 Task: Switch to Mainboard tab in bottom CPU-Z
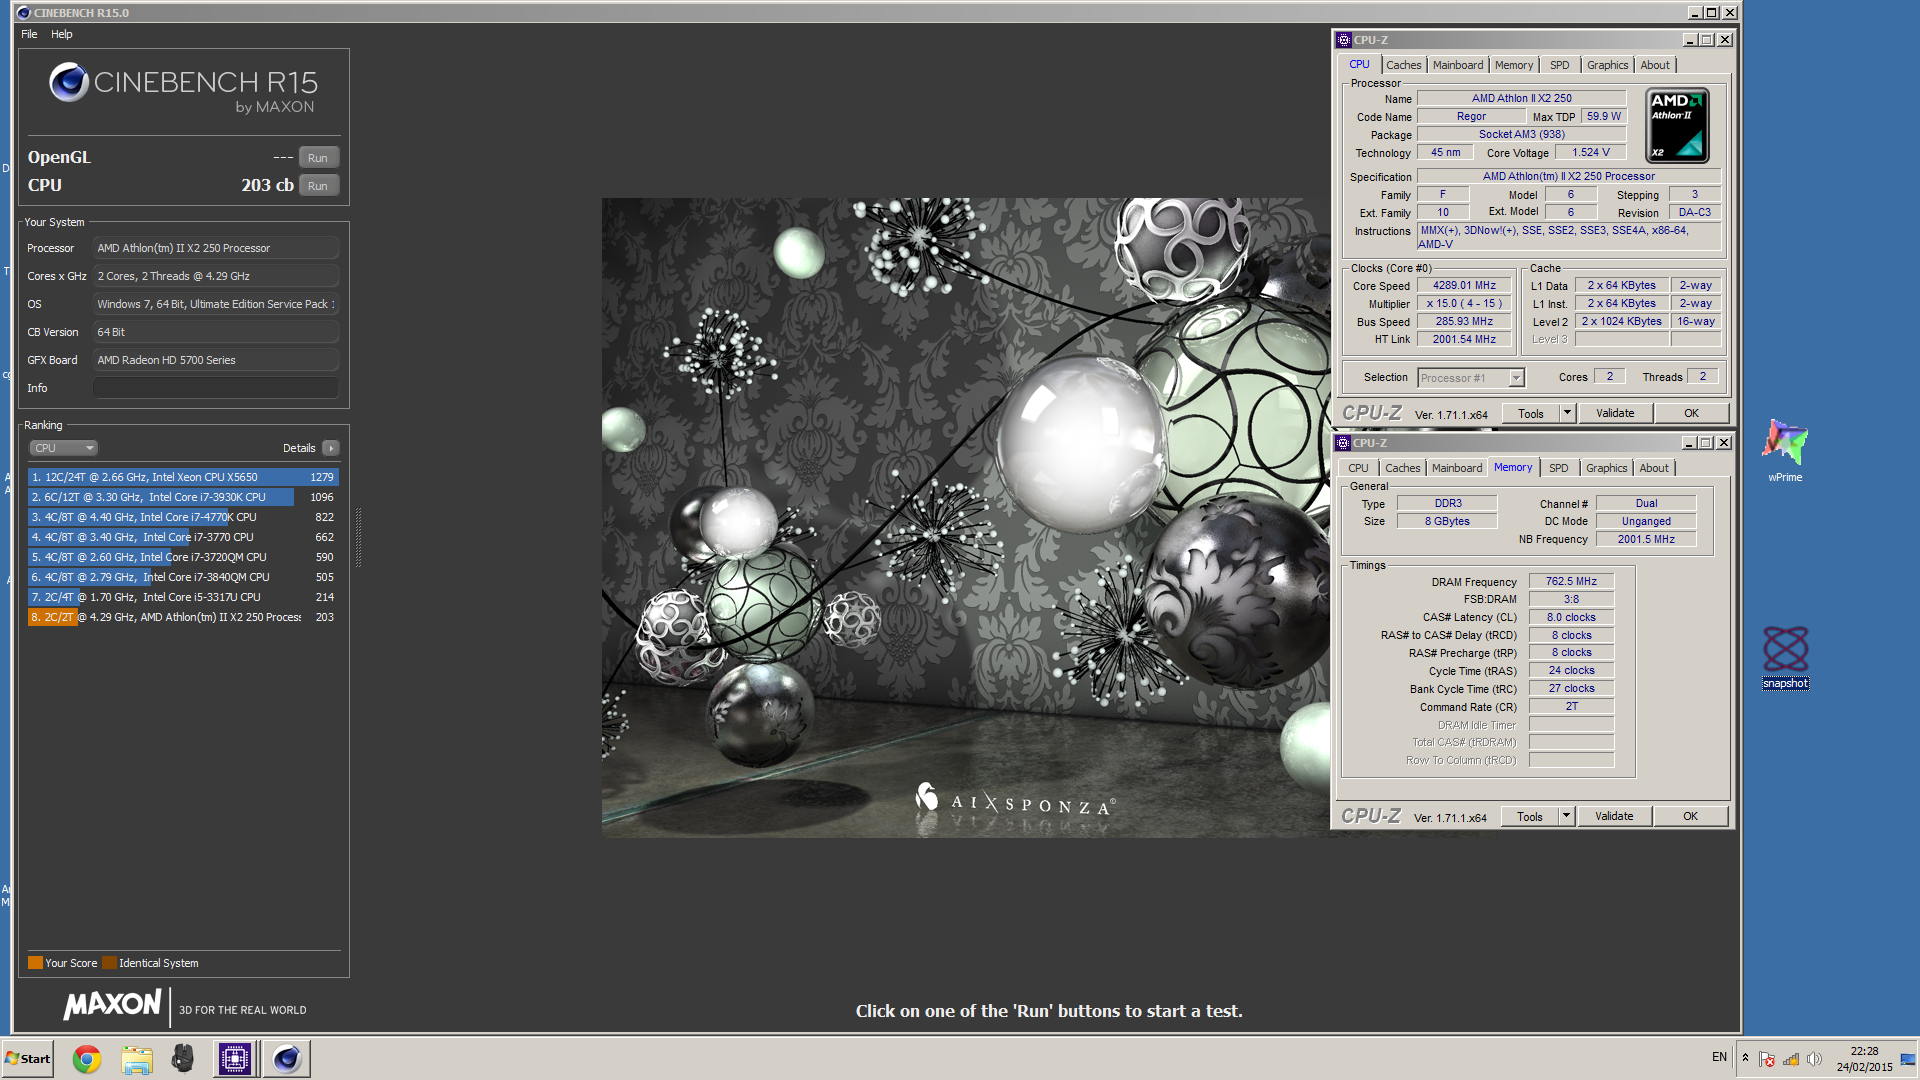tap(1457, 468)
